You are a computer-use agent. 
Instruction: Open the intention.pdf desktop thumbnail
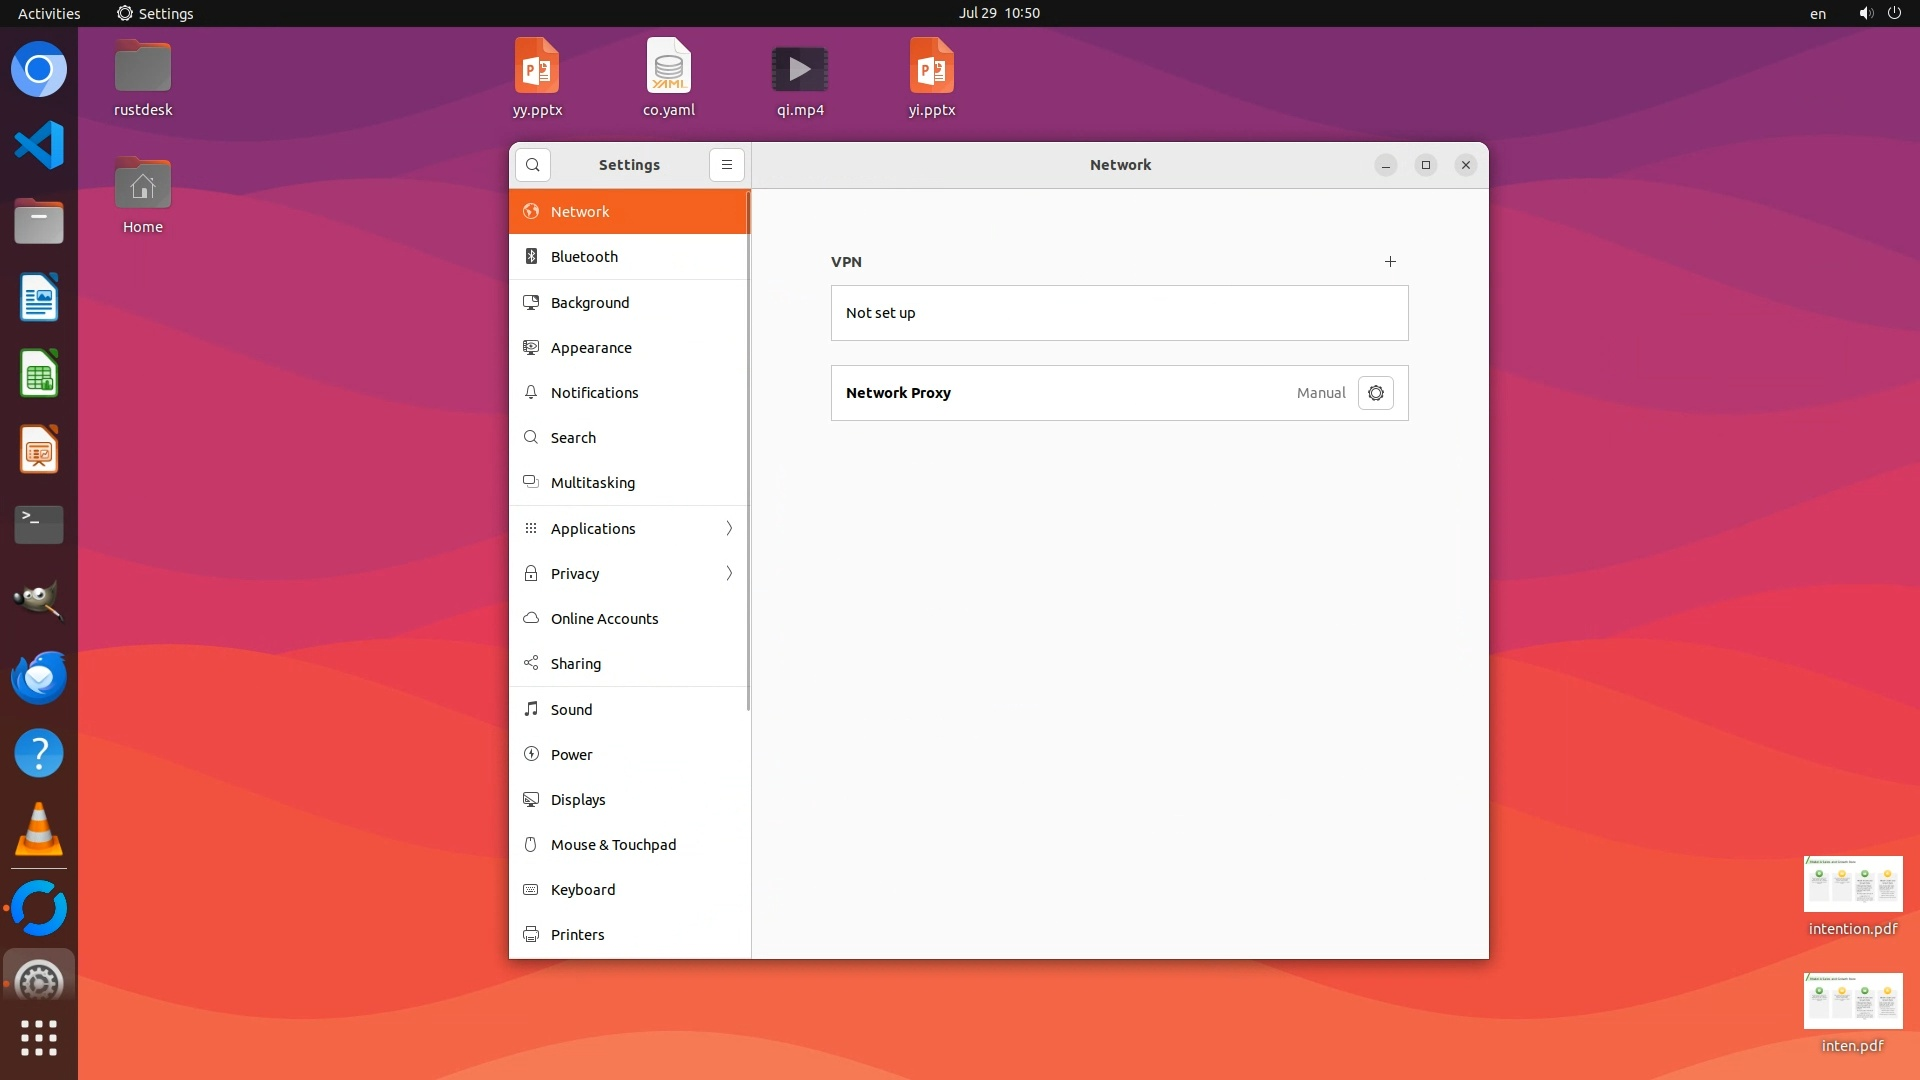1852,884
